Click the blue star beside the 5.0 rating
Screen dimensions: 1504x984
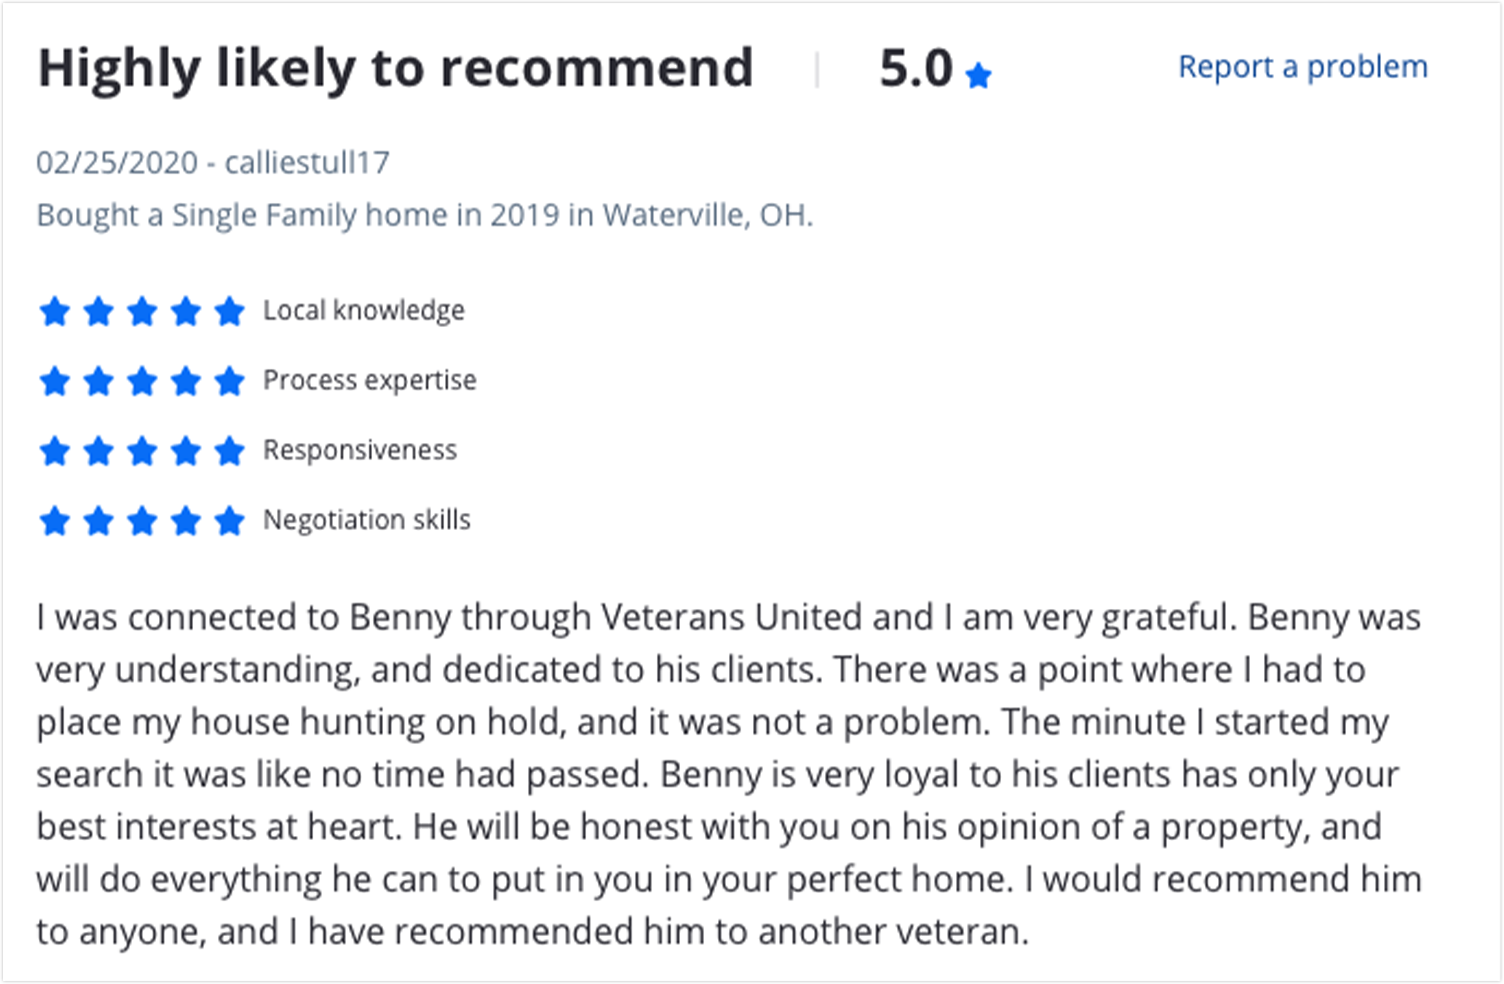pyautogui.click(x=978, y=75)
